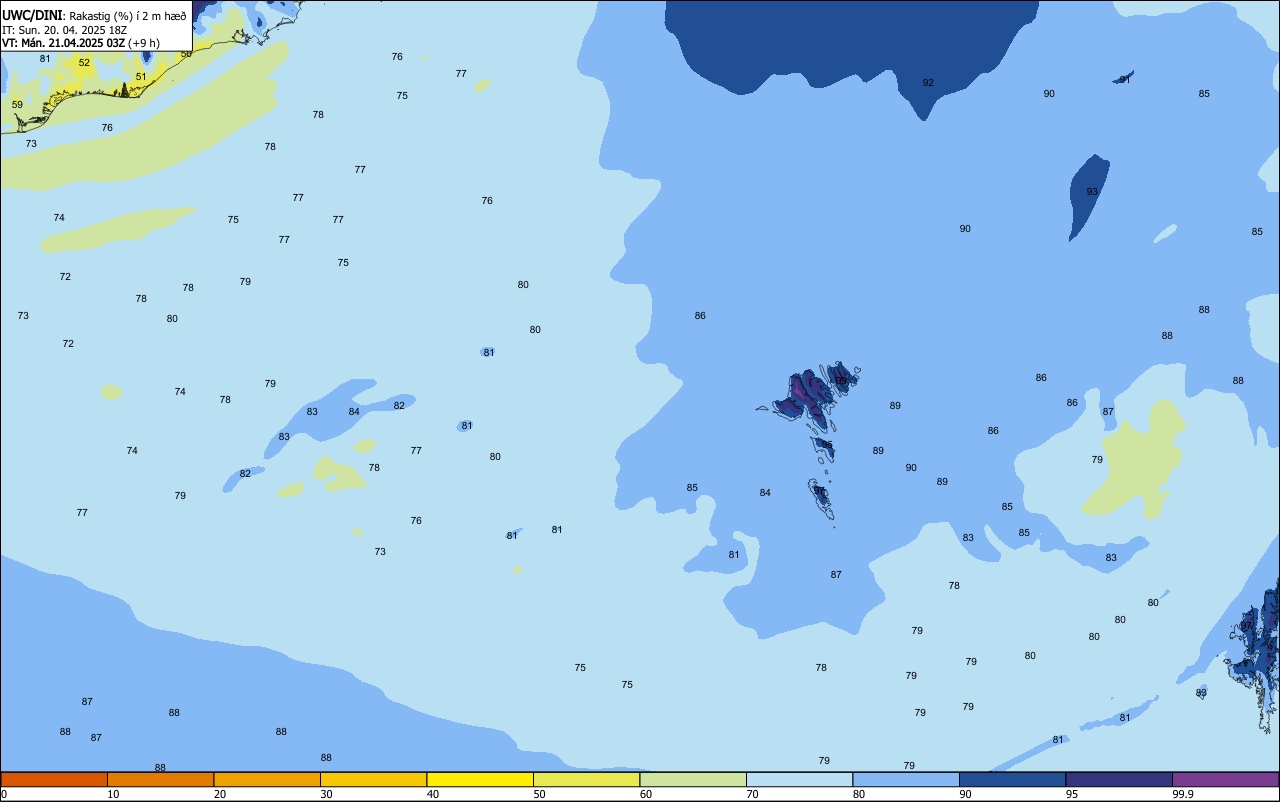Select the '52' humidity value on the map
Image resolution: width=1280 pixels, height=802 pixels.
click(x=84, y=63)
